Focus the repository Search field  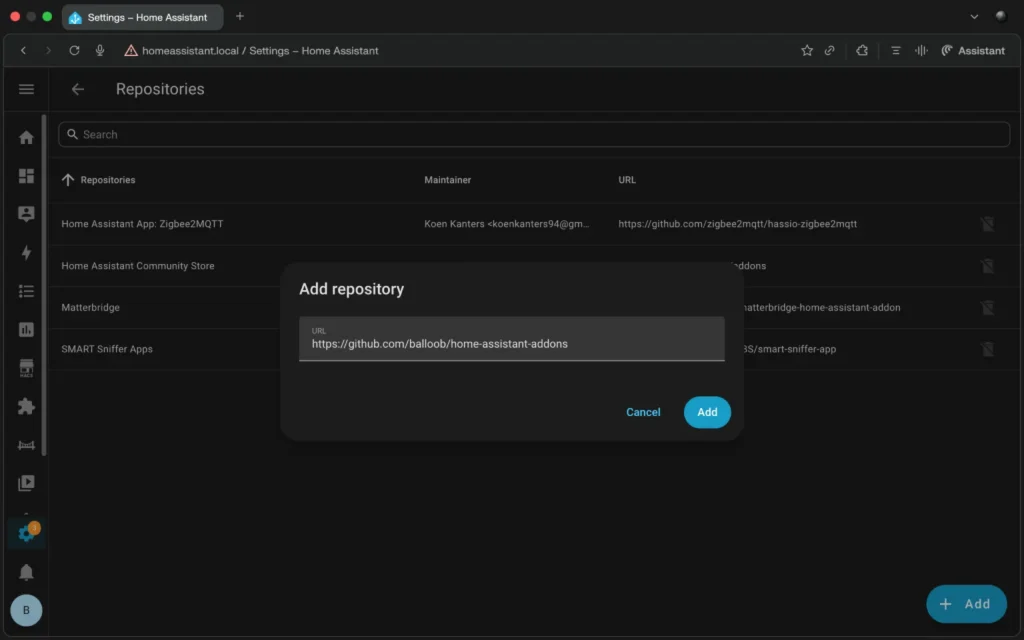[534, 135]
